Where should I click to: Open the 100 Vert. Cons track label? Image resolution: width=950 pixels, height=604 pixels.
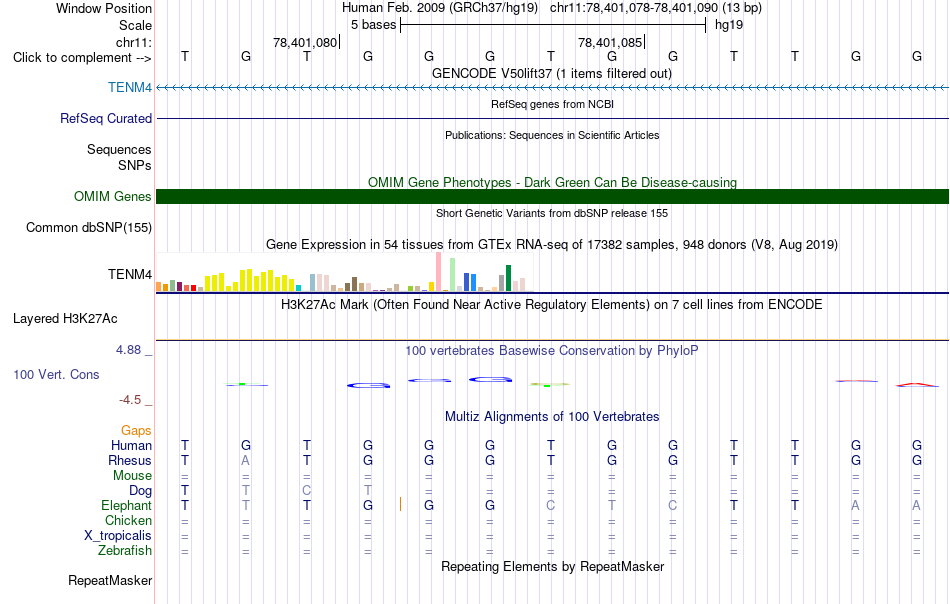56,374
